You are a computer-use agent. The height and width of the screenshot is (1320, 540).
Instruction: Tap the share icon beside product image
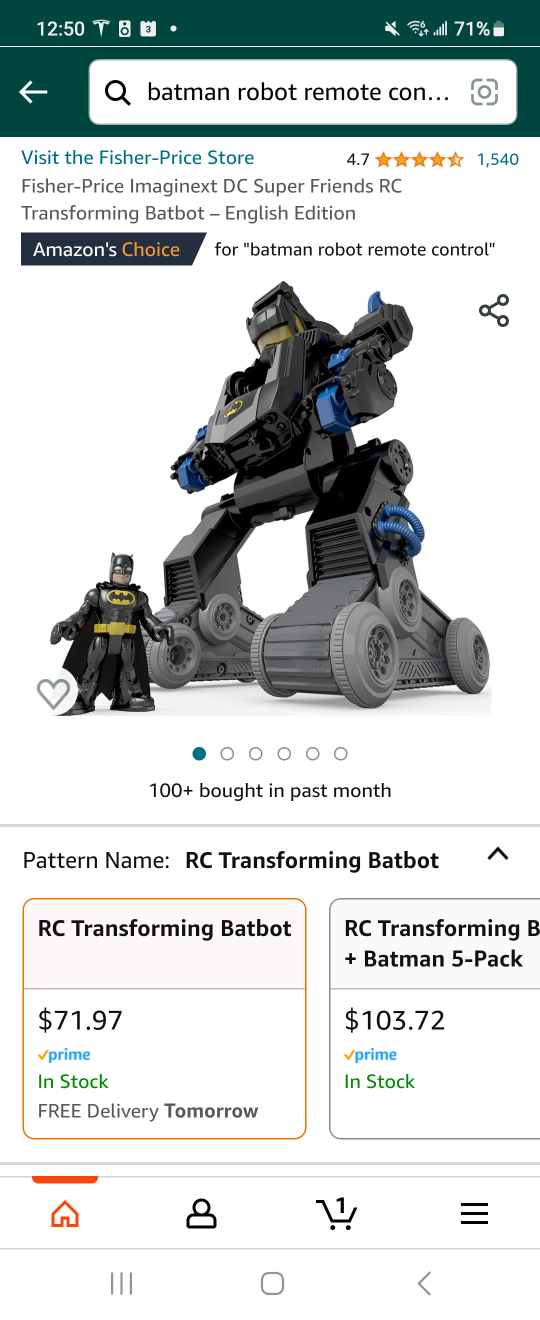[x=494, y=310]
